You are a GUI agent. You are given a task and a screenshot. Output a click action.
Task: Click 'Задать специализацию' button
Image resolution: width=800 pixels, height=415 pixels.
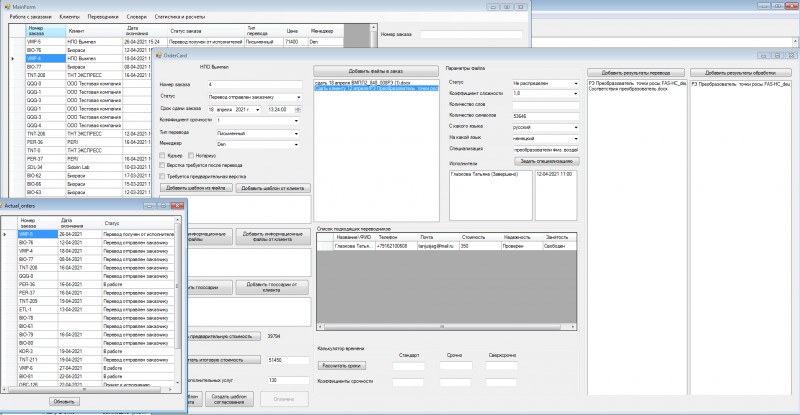click(x=546, y=160)
